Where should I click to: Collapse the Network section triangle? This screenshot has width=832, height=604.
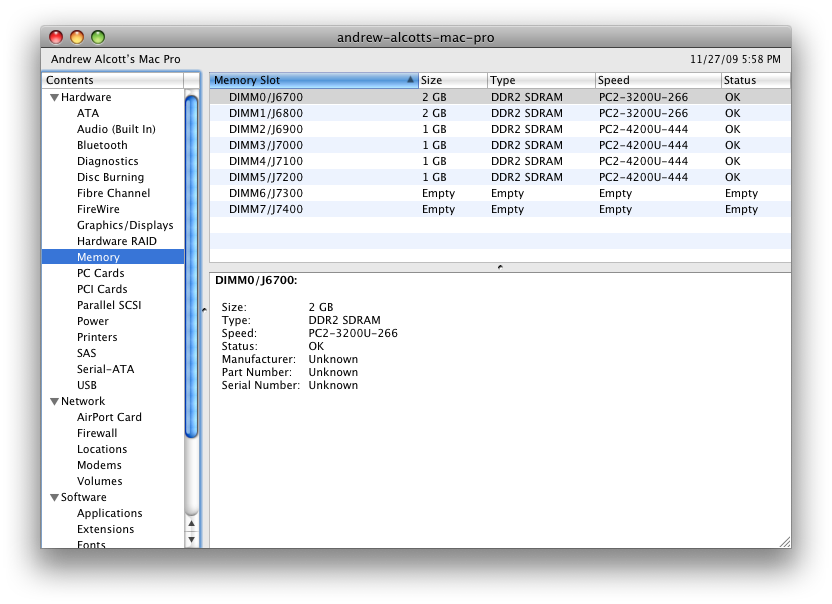point(54,402)
